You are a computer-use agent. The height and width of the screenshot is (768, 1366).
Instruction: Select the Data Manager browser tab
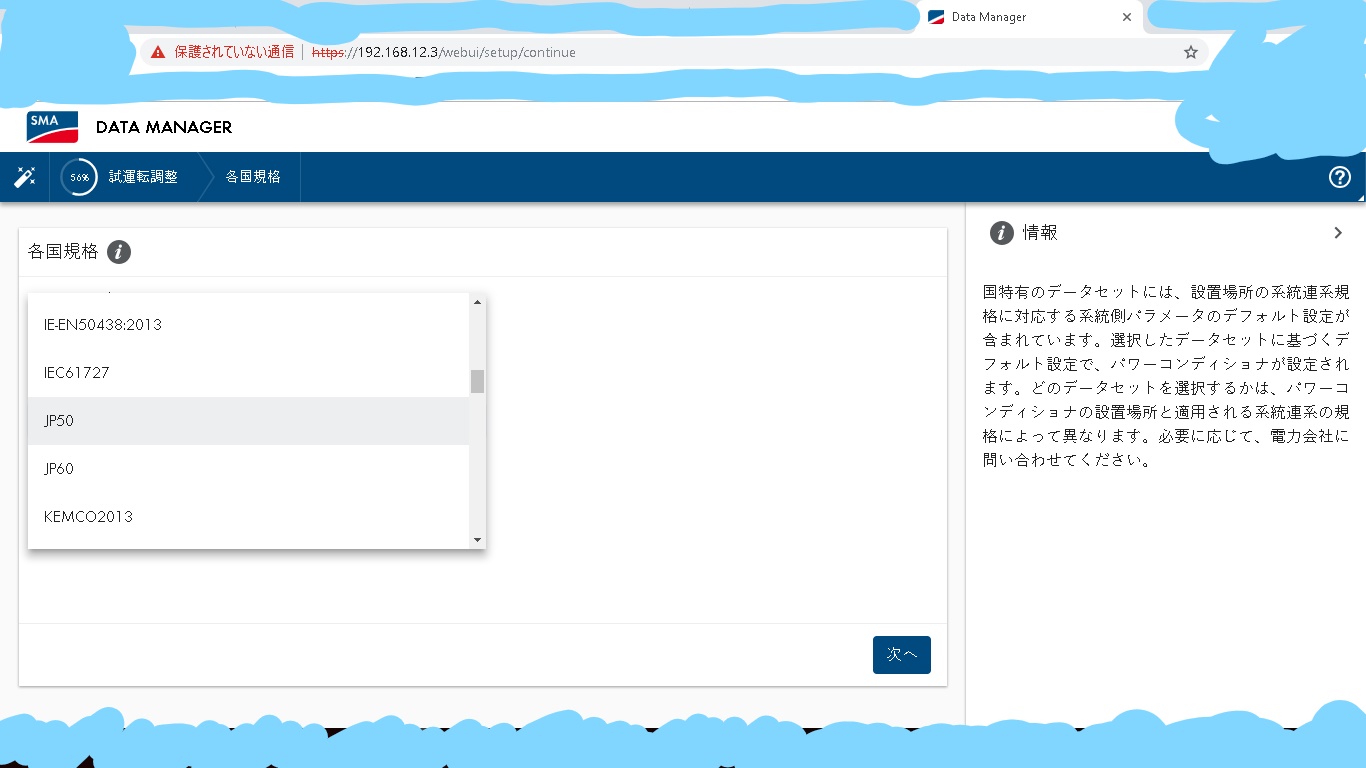pos(1030,17)
